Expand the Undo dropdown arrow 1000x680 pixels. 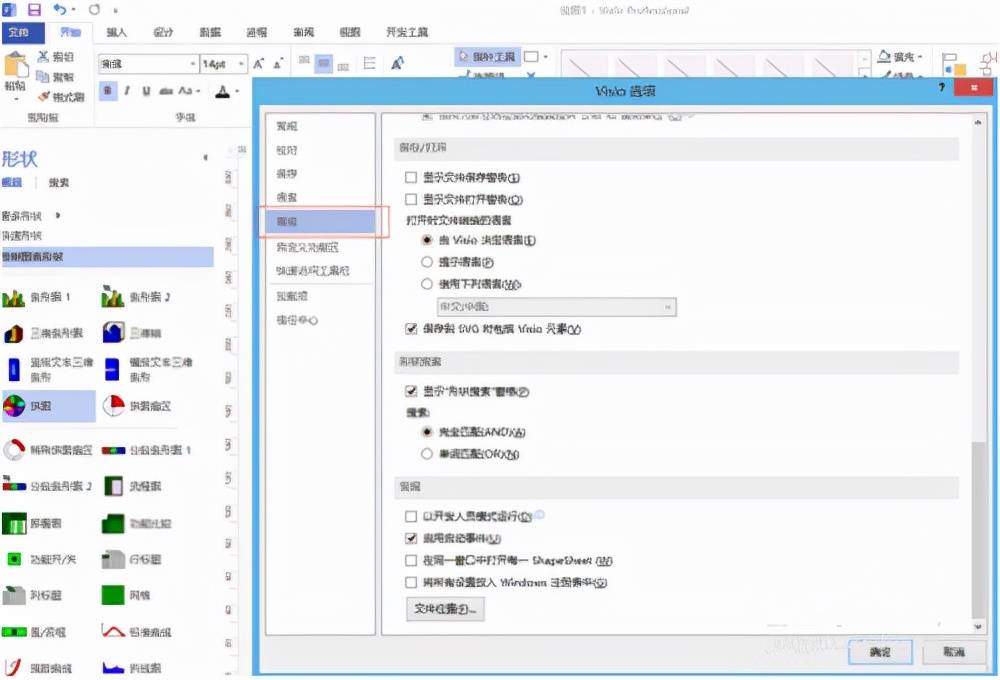pyautogui.click(x=73, y=10)
